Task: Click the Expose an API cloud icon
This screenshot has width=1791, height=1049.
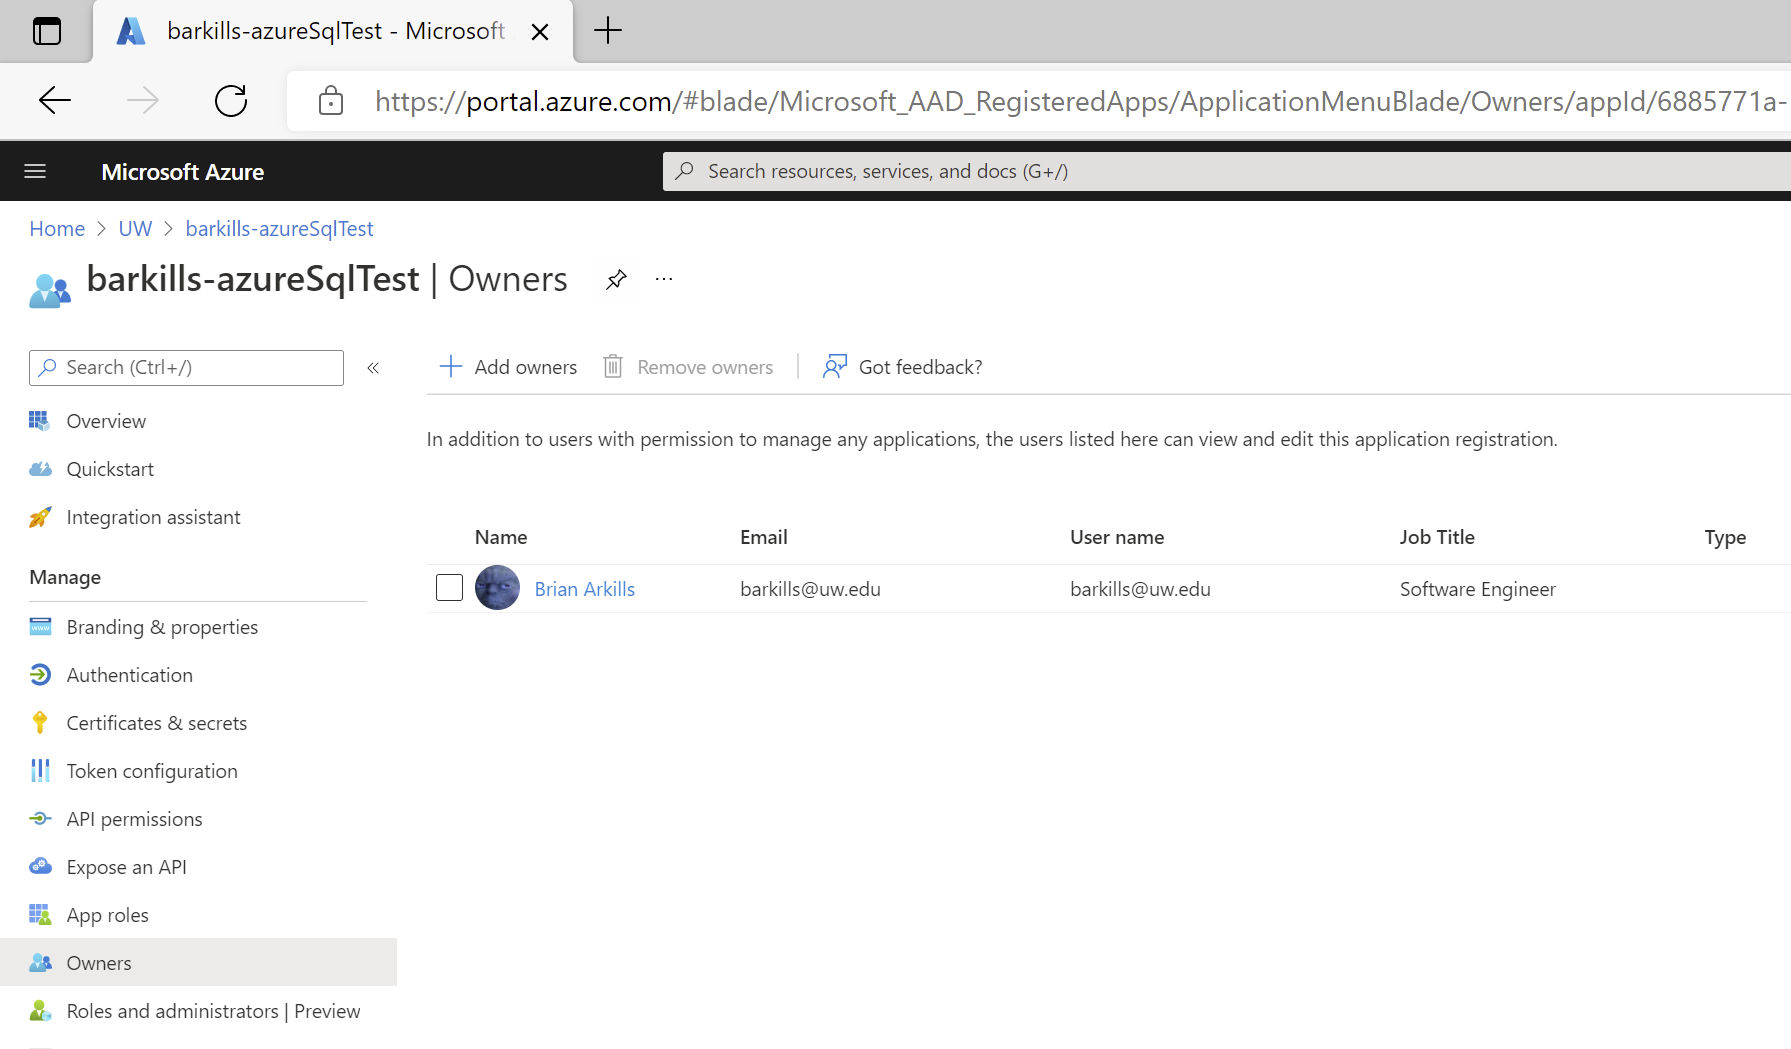Action: (40, 867)
